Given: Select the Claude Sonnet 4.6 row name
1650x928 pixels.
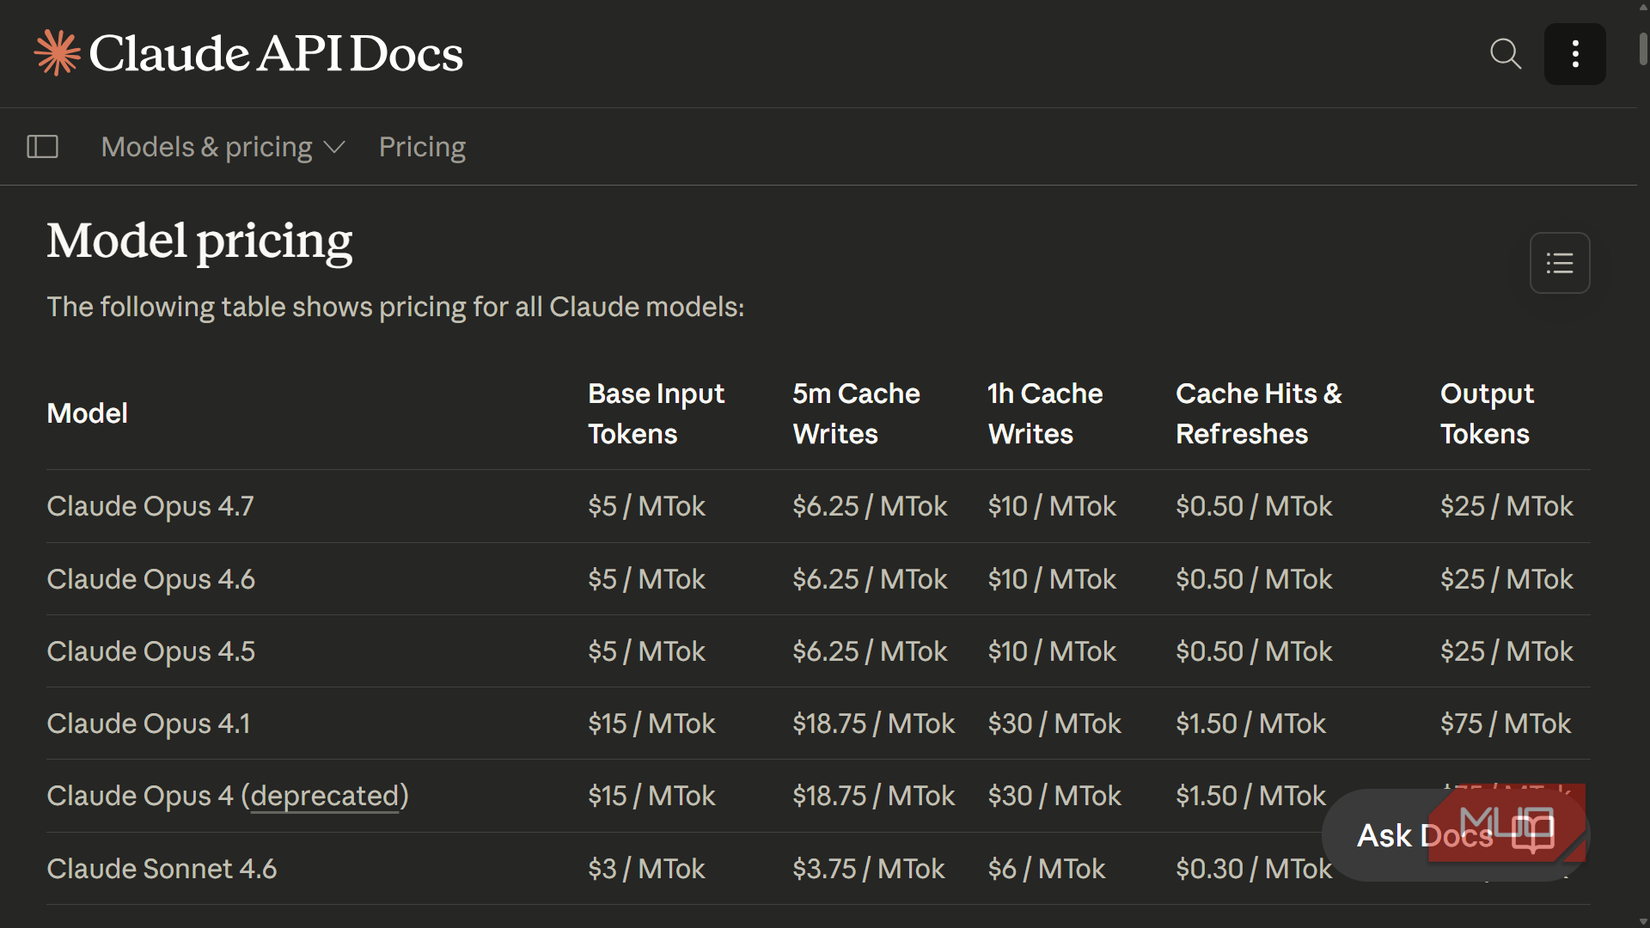Looking at the screenshot, I should [162, 868].
